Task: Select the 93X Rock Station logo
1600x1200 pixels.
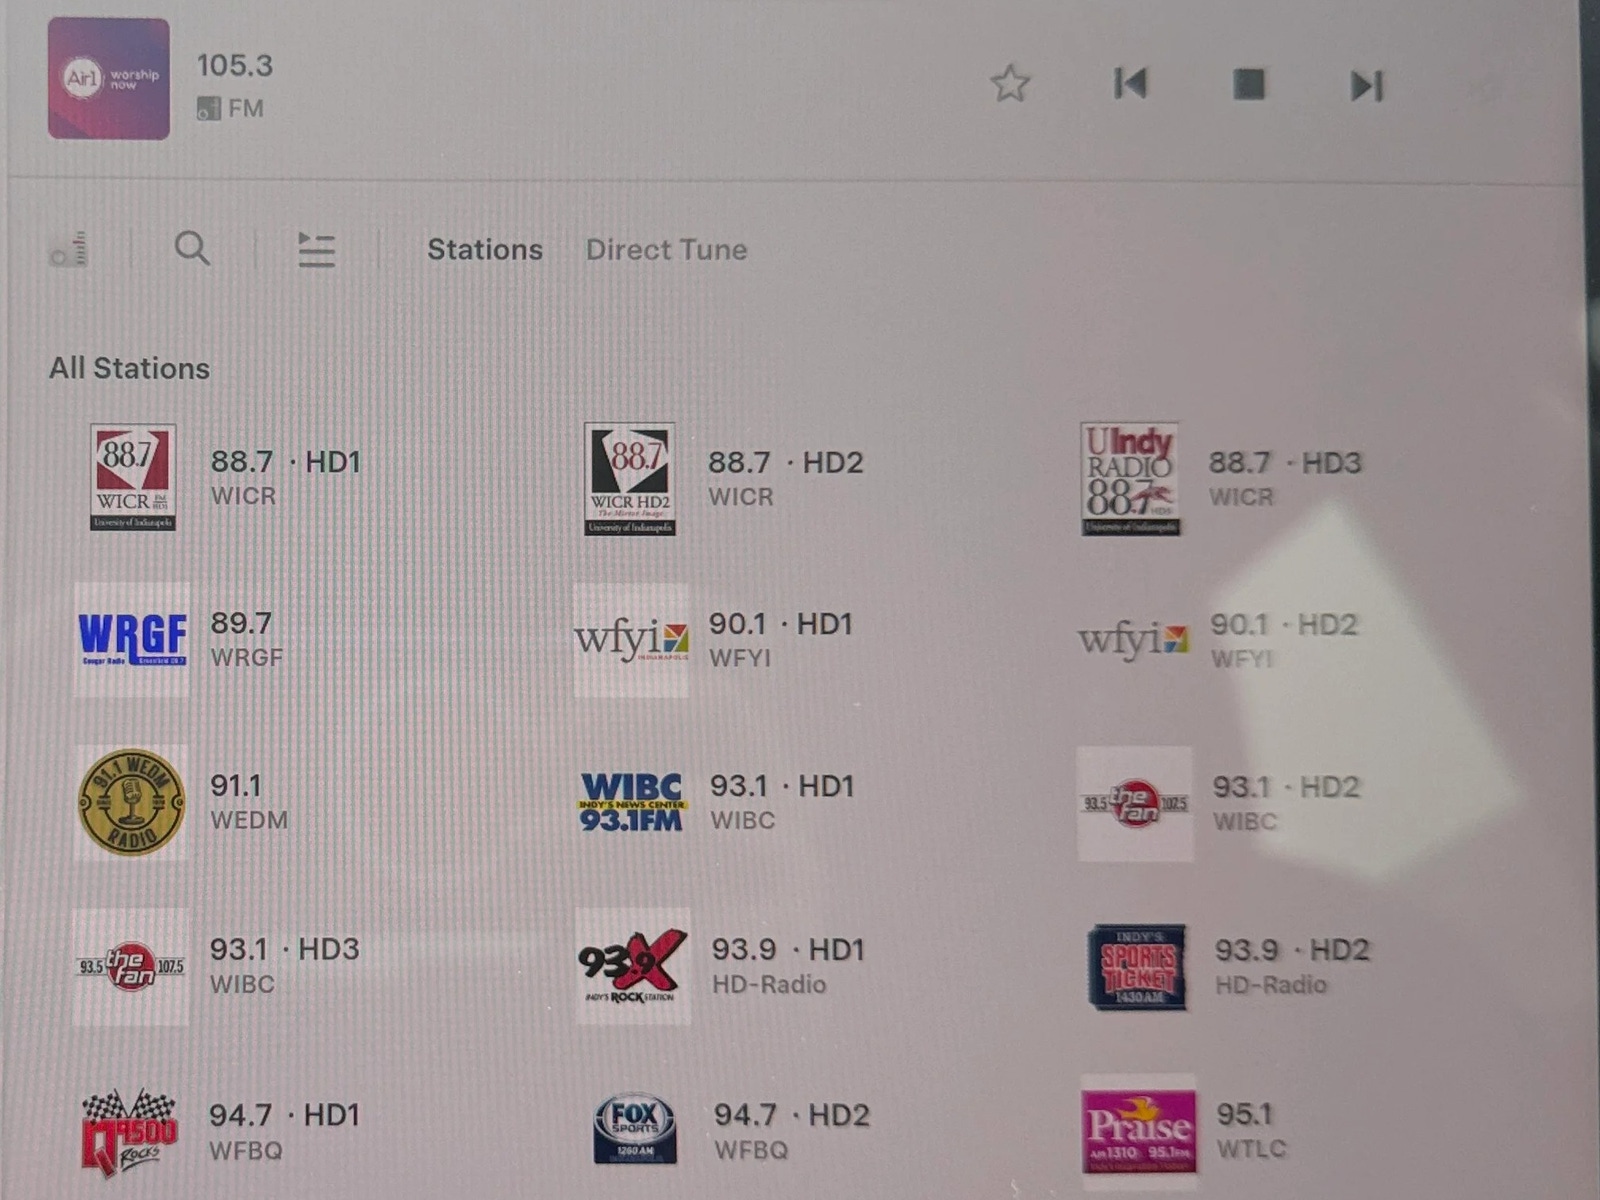Action: coord(633,966)
